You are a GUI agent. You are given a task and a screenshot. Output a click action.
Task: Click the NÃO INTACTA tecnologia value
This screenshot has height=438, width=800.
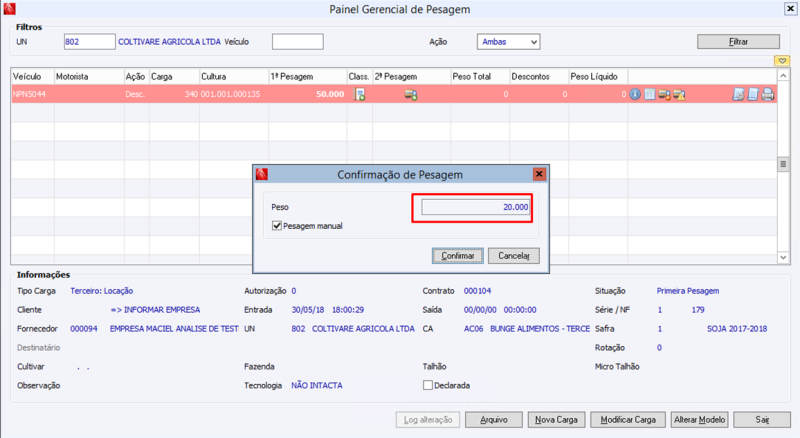317,385
